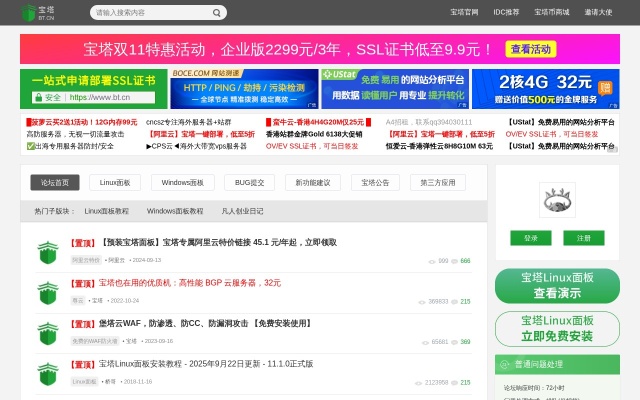Click the avatar of the 堡塔云WAF post
This screenshot has width=640, height=400.
click(48, 332)
